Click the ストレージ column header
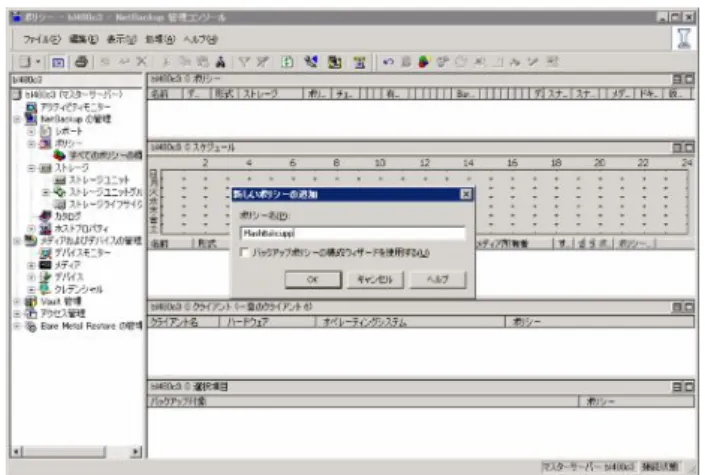The height and width of the screenshot is (475, 705). [271, 94]
